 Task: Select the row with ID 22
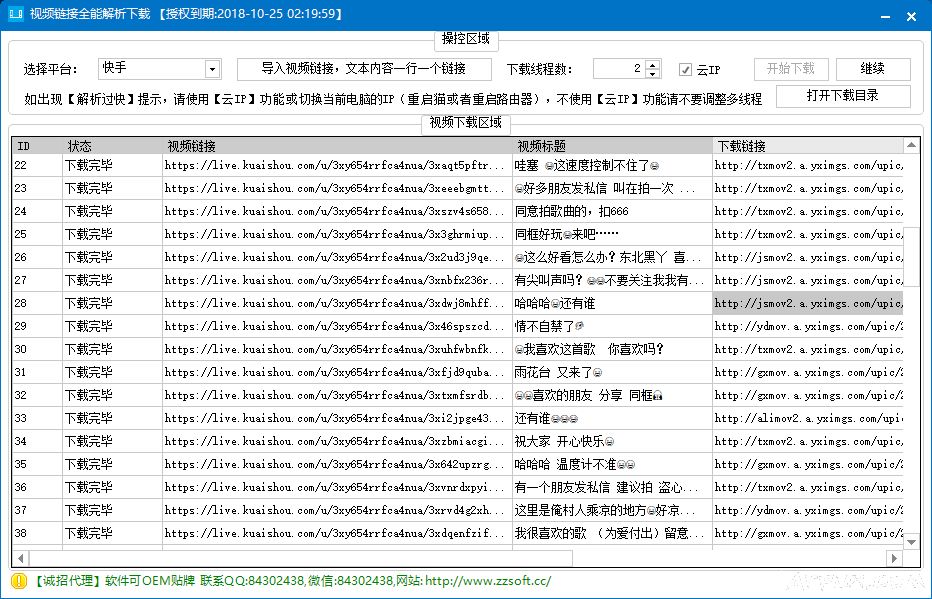click(x=458, y=165)
